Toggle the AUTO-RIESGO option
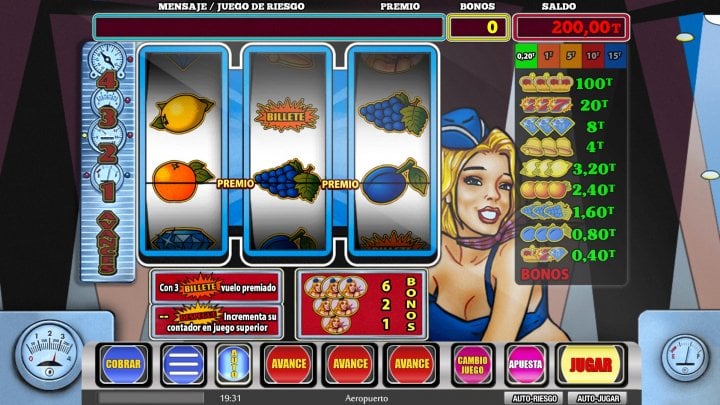720x405 pixels. tap(534, 398)
